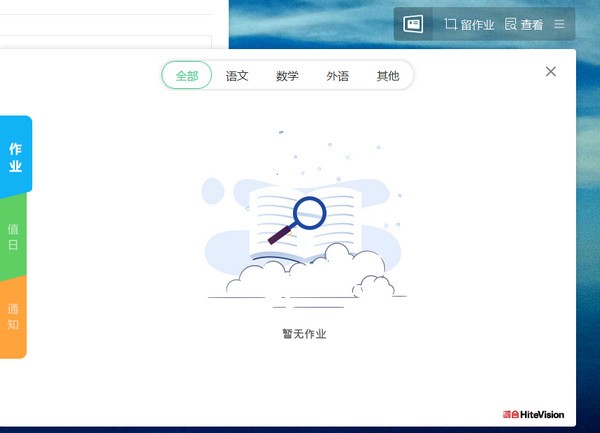The width and height of the screenshot is (600, 433).
Task: Click the 留作业 text label
Action: point(477,24)
